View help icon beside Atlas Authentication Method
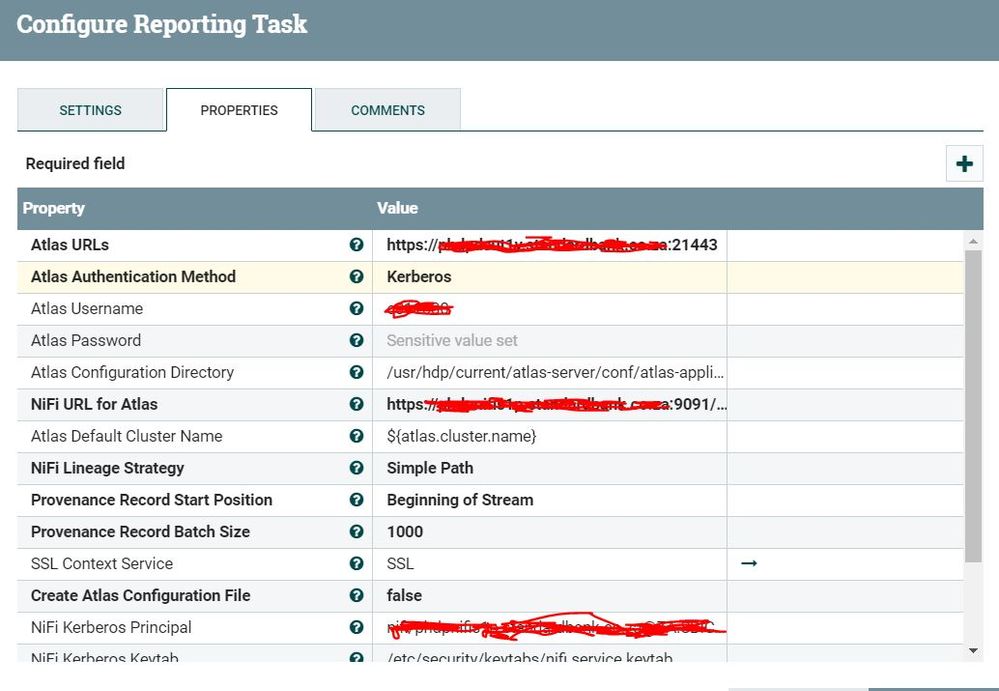The width and height of the screenshot is (999, 691). (357, 276)
